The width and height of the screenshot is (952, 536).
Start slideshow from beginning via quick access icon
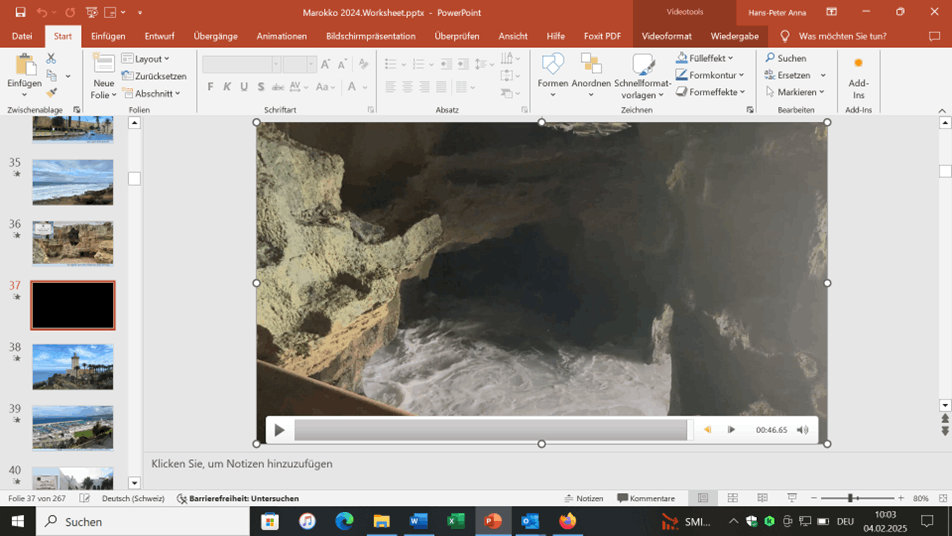[x=92, y=12]
